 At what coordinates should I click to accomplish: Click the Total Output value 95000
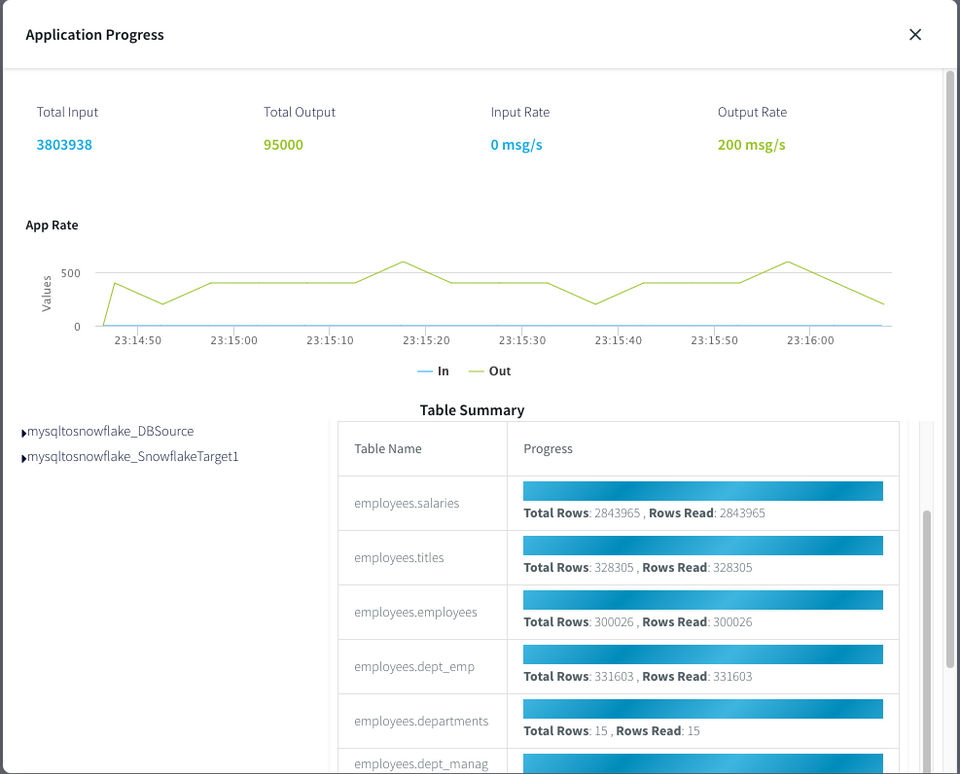[x=283, y=145]
